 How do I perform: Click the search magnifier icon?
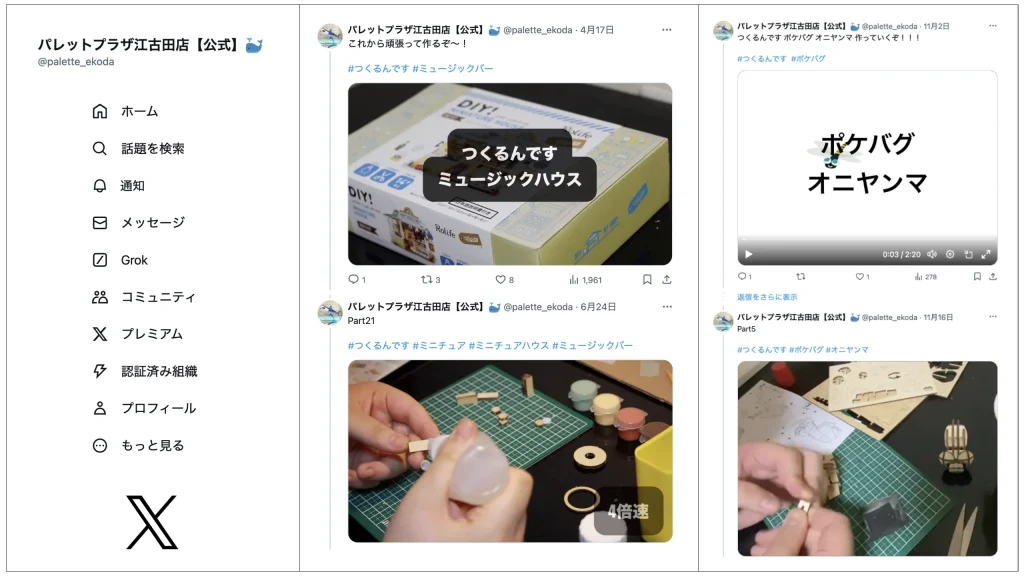tap(99, 149)
